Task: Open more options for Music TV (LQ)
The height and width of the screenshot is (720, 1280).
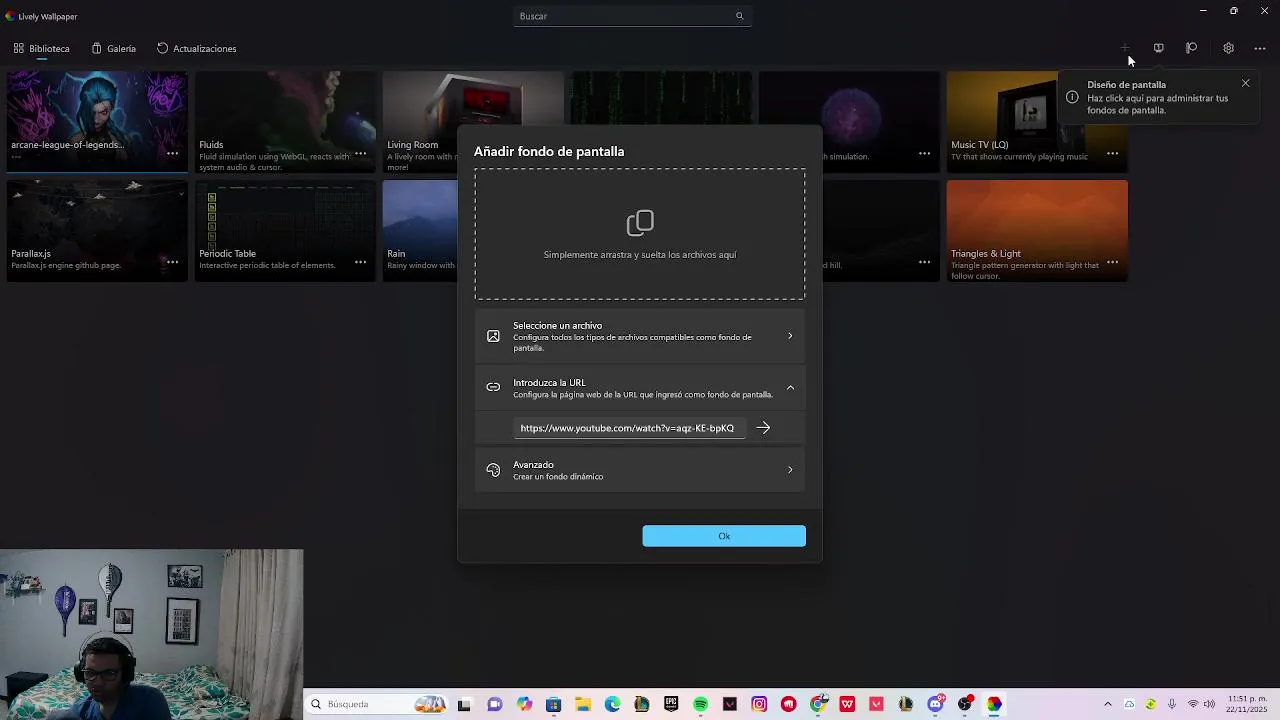Action: click(x=1112, y=153)
